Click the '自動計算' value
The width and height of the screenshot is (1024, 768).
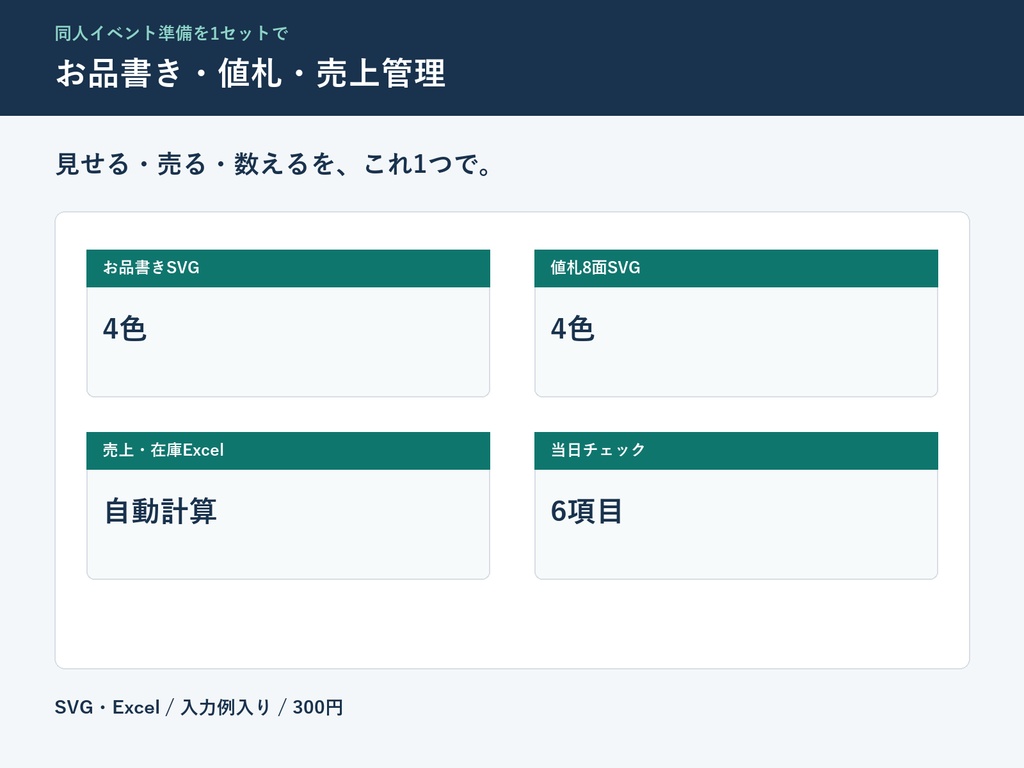[160, 511]
